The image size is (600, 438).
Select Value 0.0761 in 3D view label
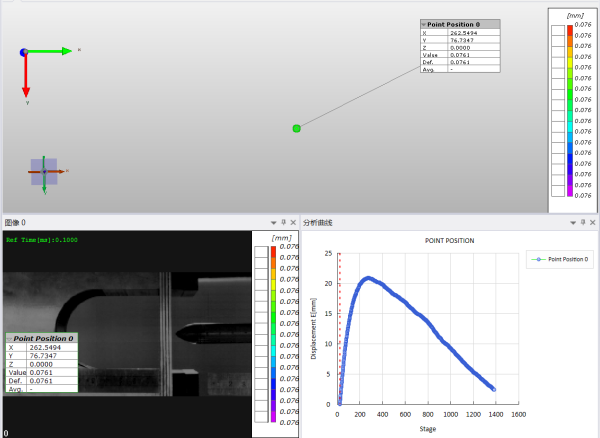474,55
